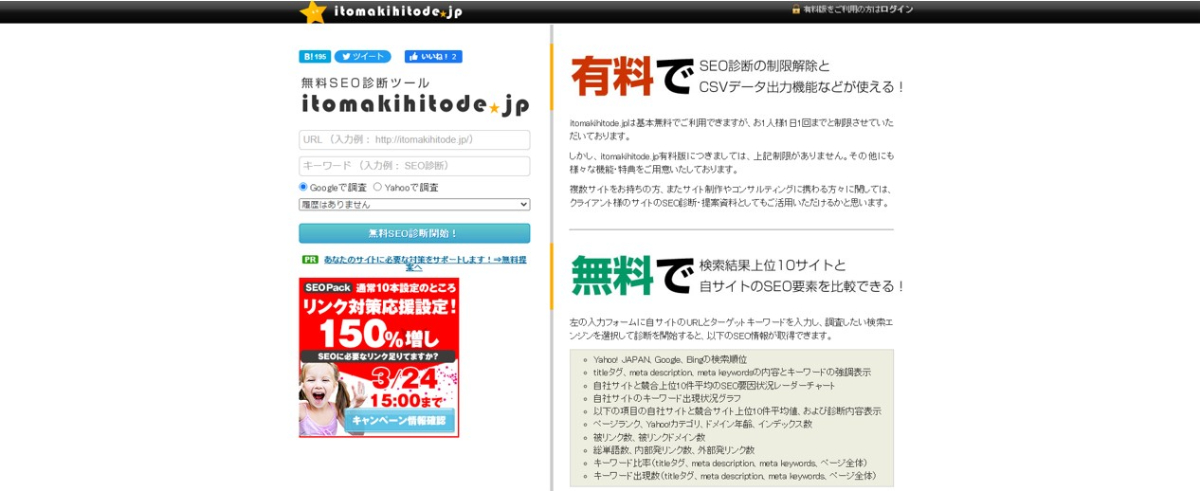Click the green PR badge icon
1200x491 pixels.
pyautogui.click(x=310, y=259)
